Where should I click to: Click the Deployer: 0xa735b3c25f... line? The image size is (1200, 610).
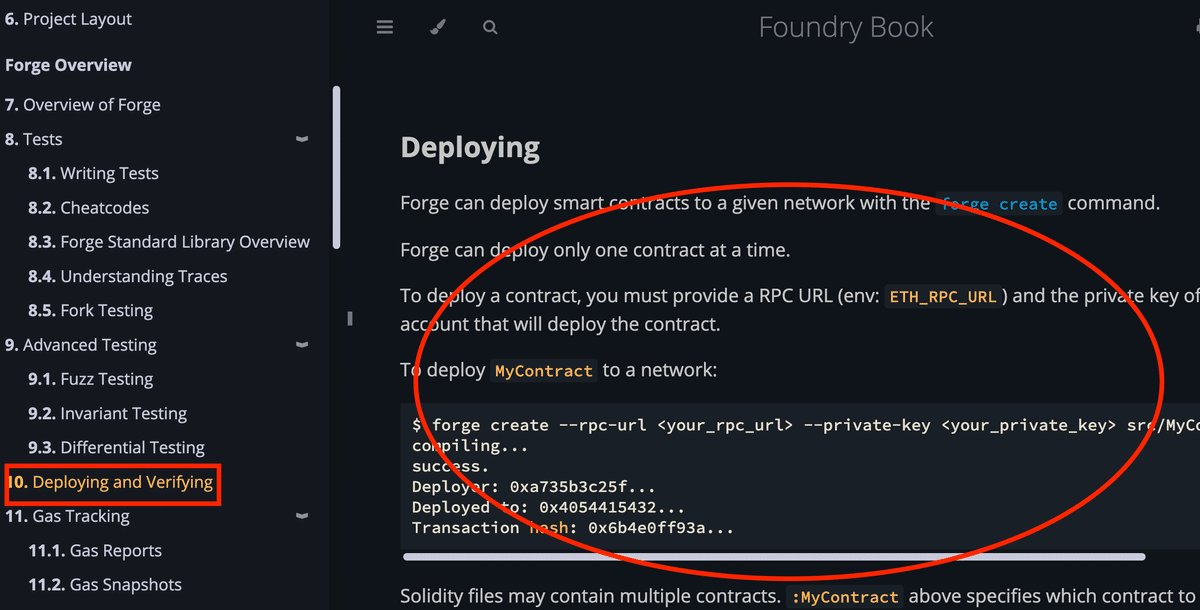(533, 487)
